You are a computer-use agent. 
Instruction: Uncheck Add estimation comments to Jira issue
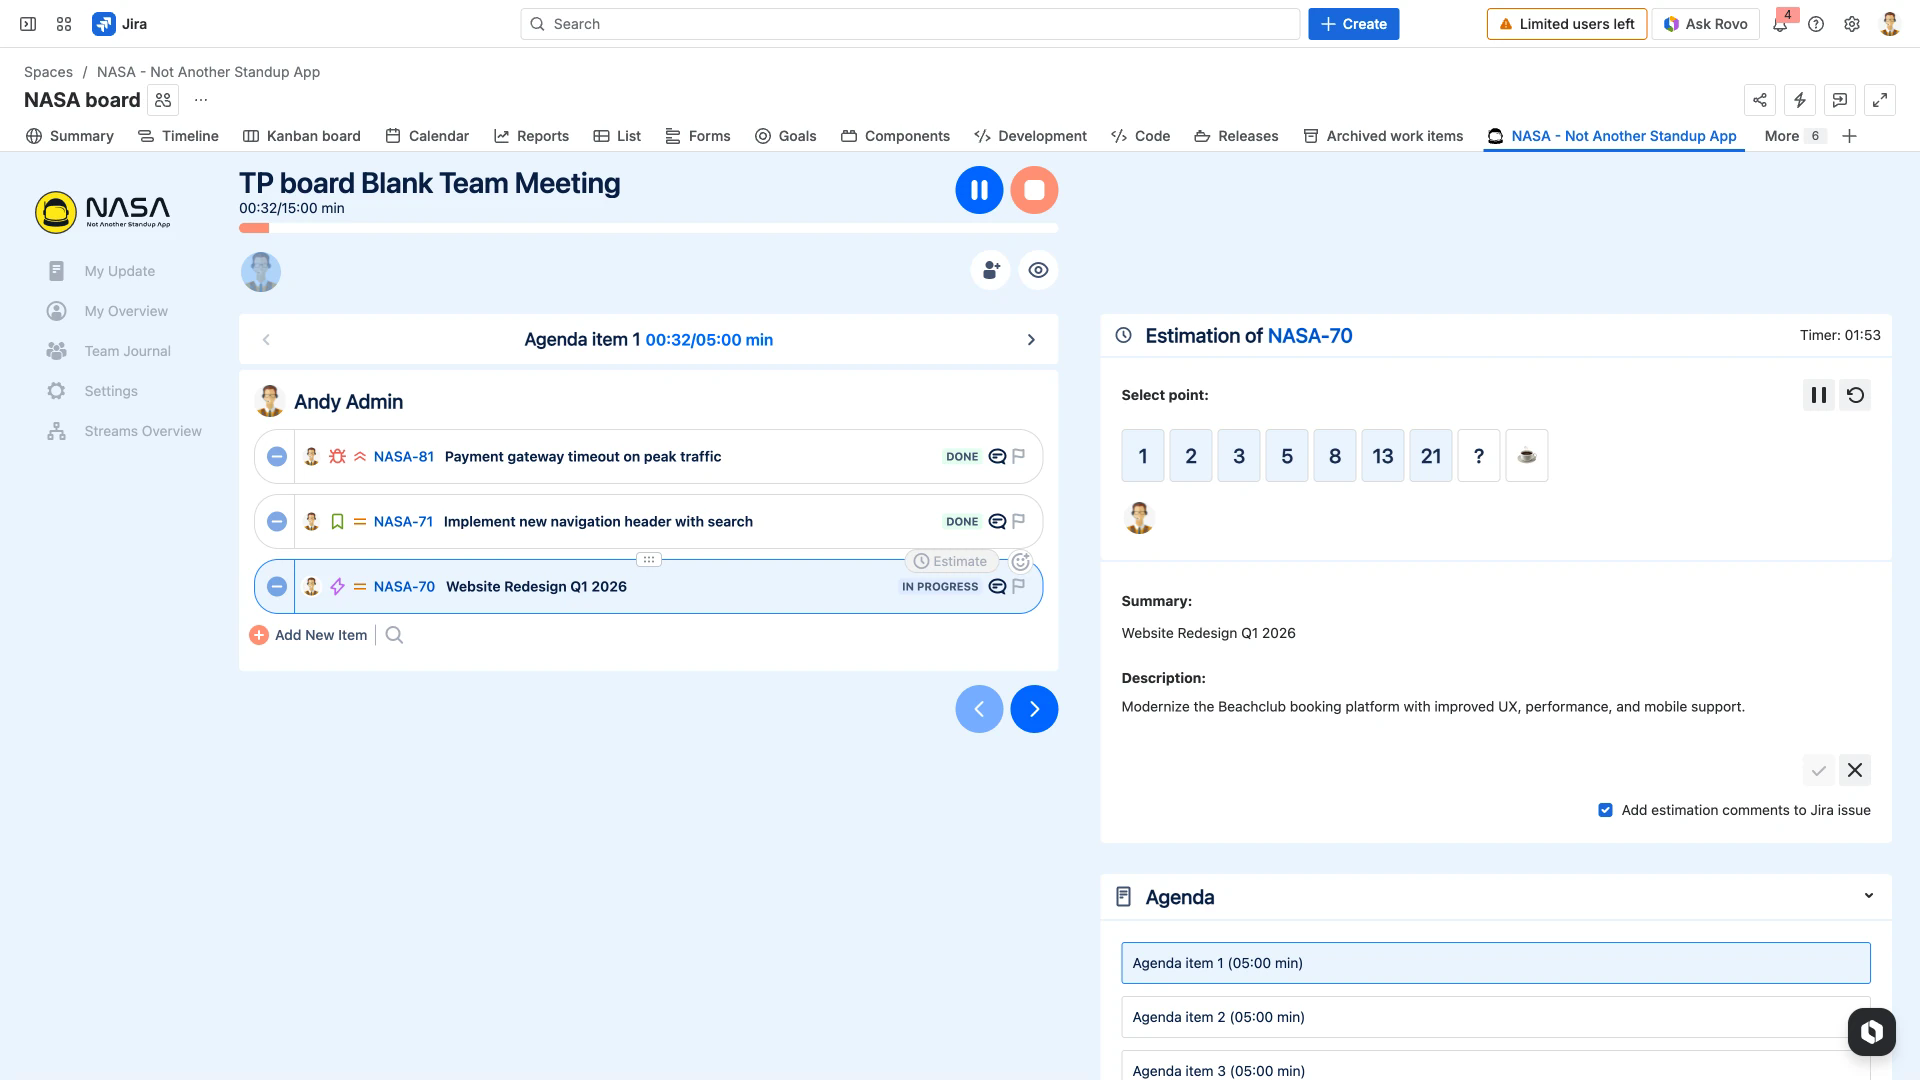pyautogui.click(x=1605, y=810)
